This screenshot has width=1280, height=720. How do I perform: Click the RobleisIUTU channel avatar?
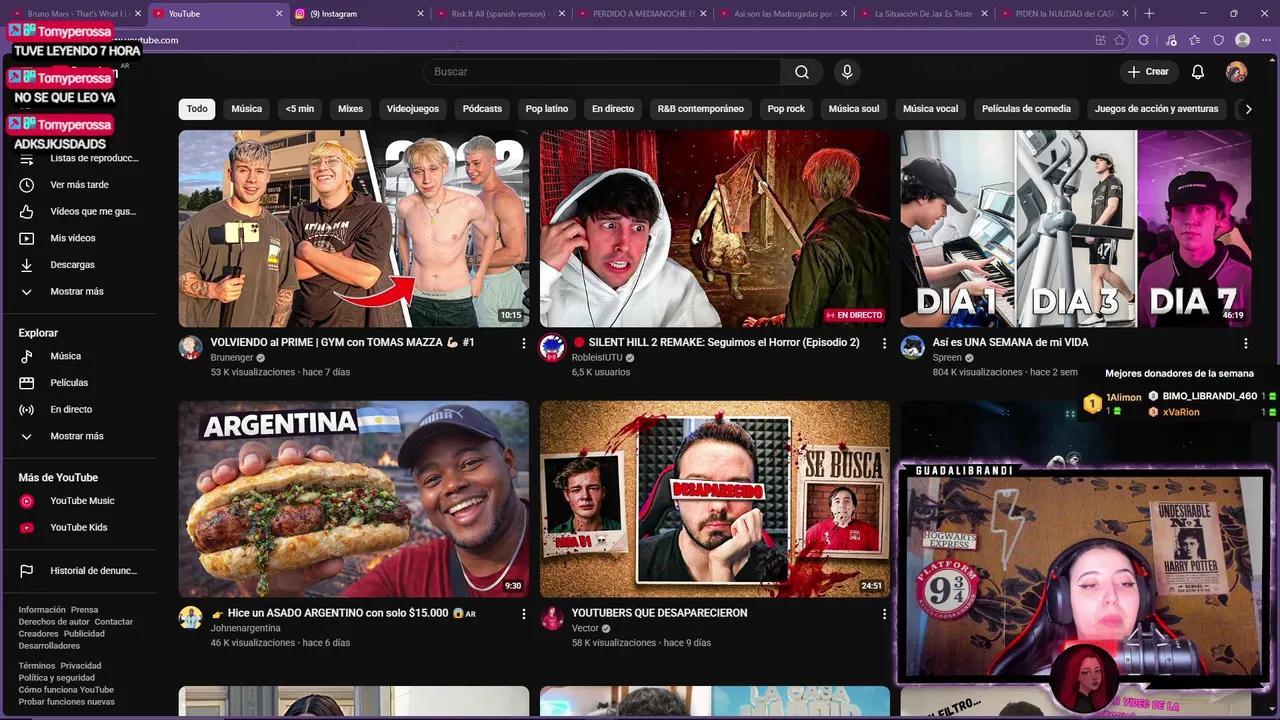(x=552, y=347)
